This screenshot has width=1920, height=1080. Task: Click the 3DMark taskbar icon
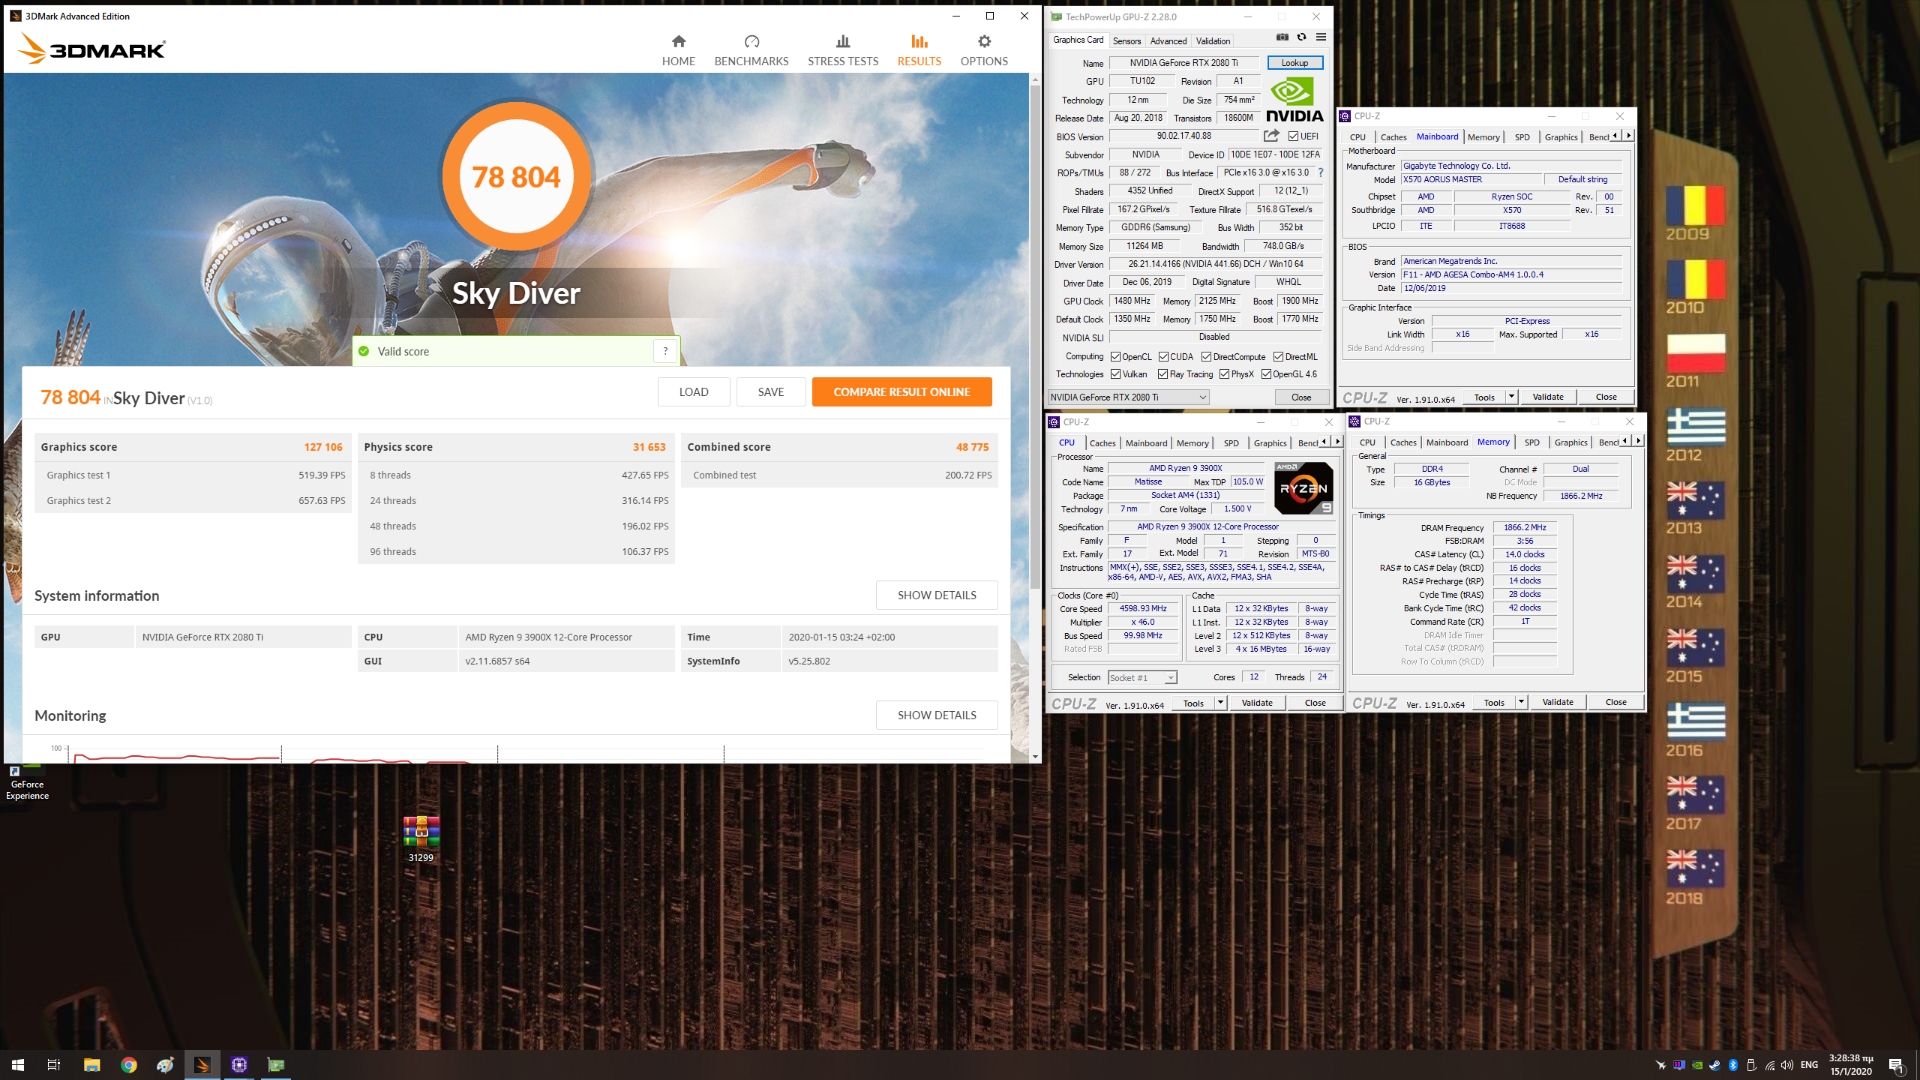202,1065
